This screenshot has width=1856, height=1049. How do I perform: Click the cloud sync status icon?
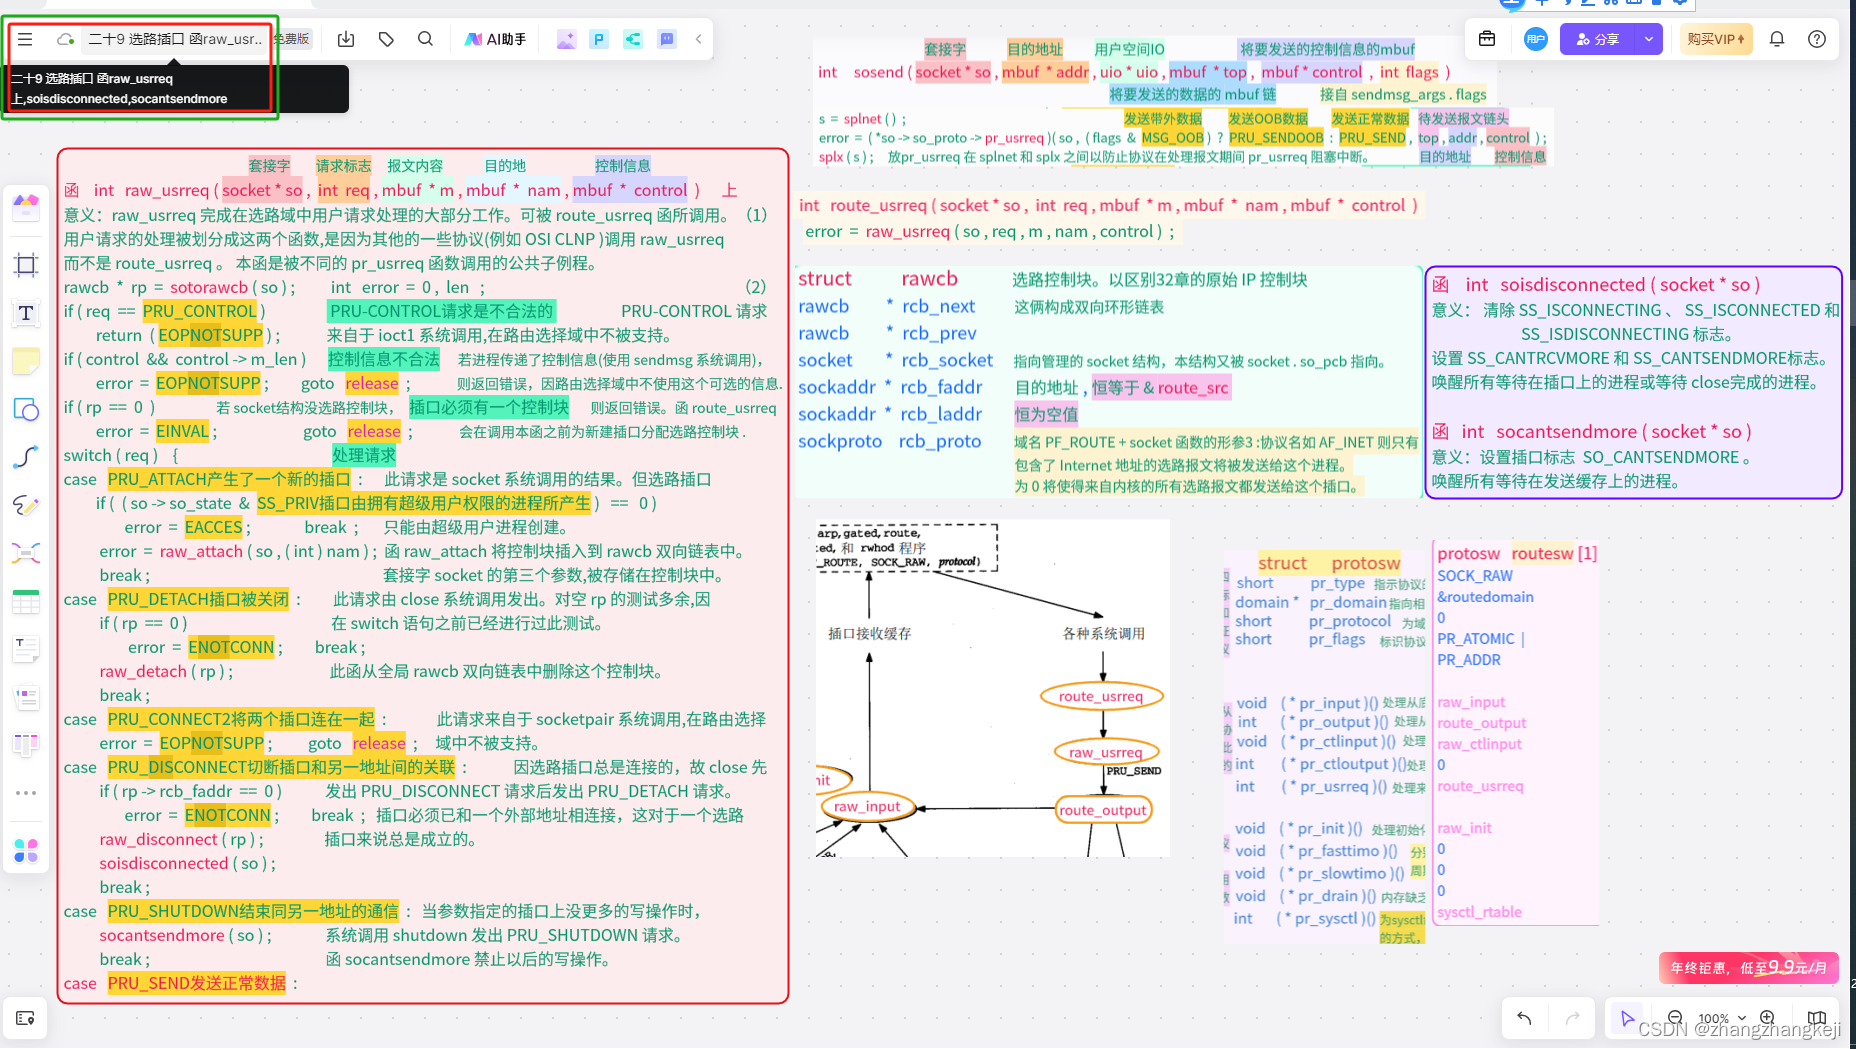(x=65, y=39)
